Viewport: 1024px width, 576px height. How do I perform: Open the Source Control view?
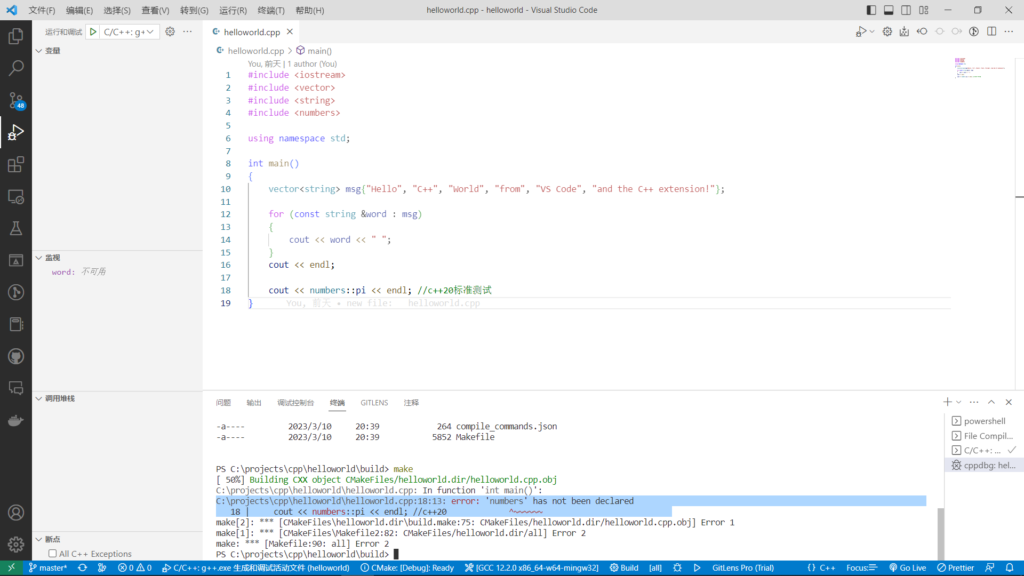pos(16,100)
